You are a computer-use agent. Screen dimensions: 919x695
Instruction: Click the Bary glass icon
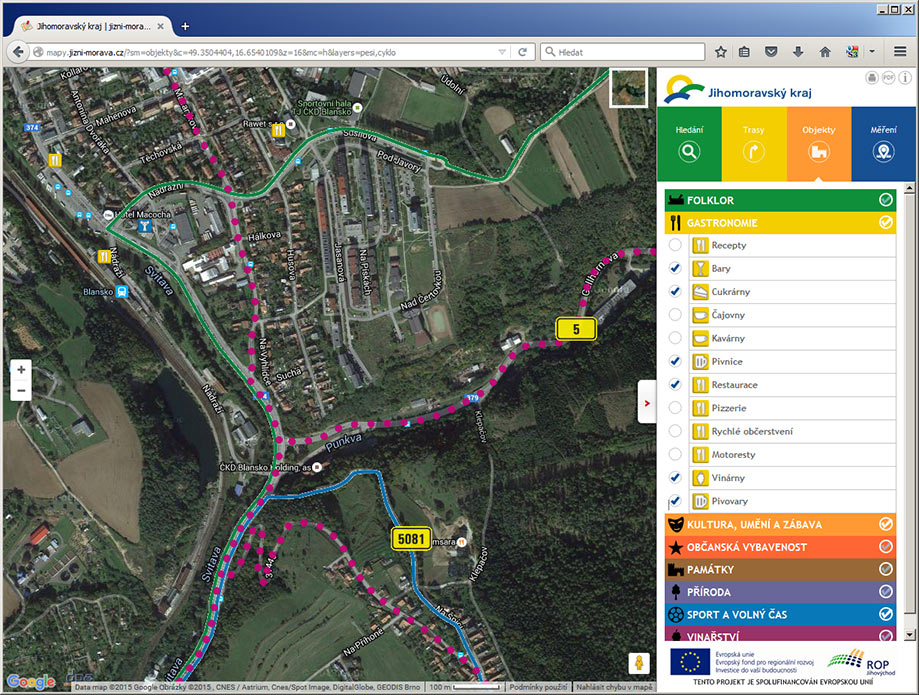[x=700, y=268]
